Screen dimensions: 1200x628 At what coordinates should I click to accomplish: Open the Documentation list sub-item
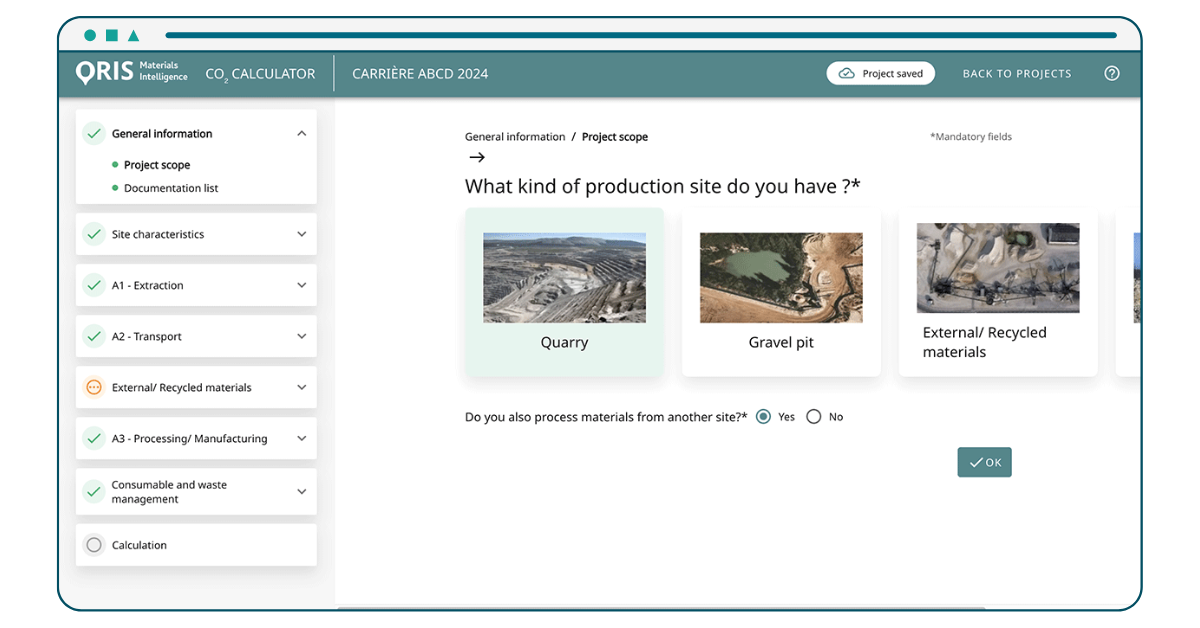171,188
